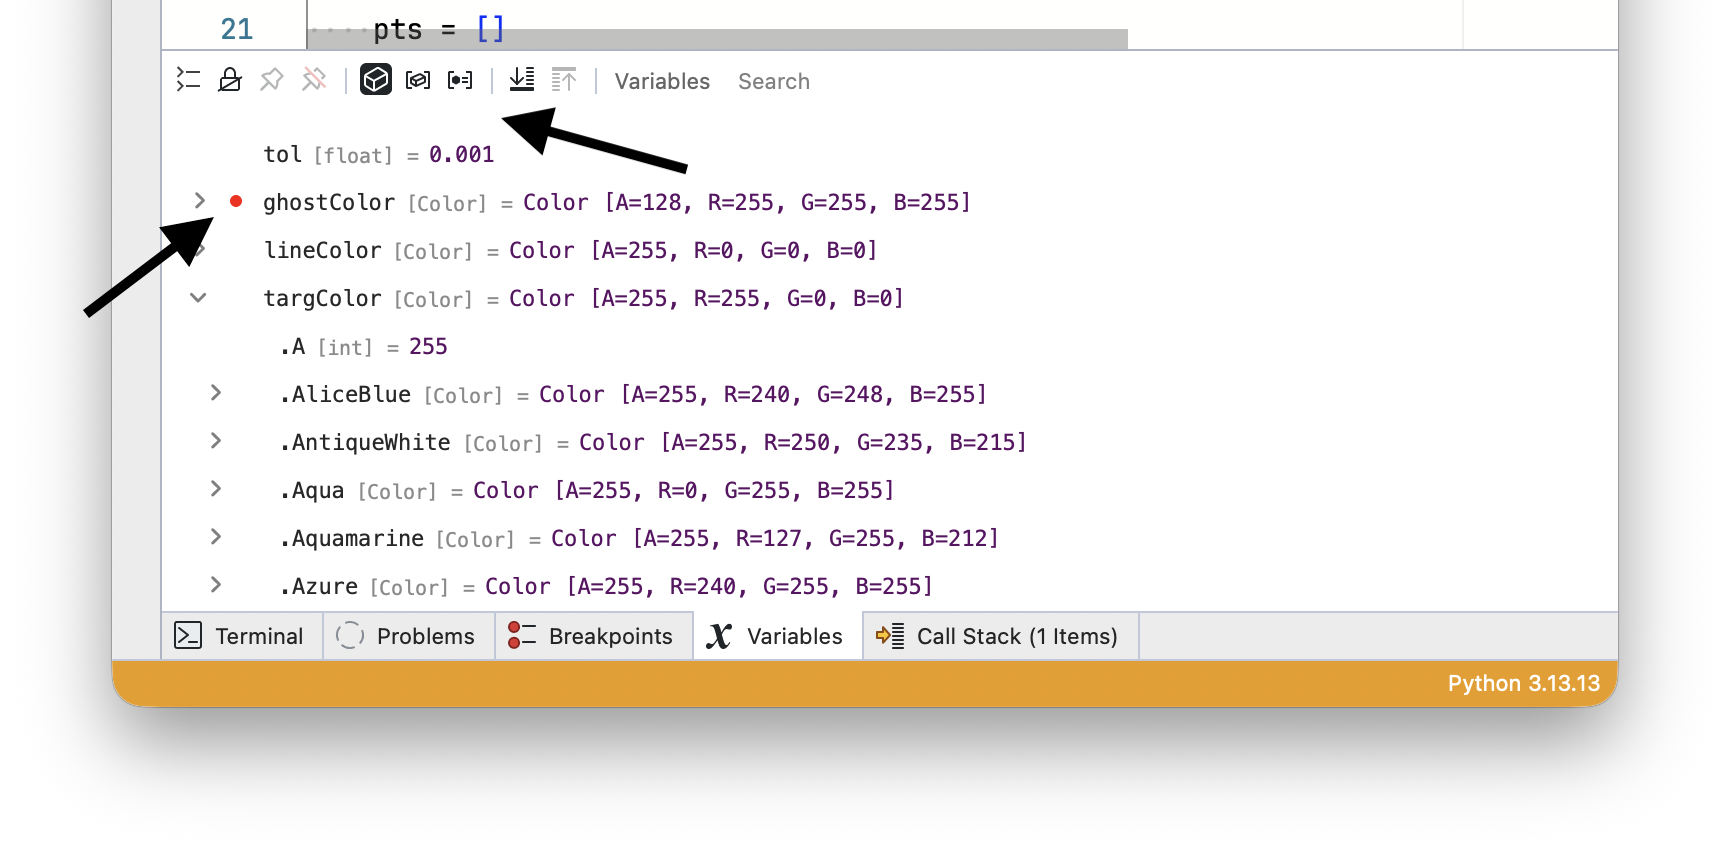Open the Terminal tab
1730x855 pixels.
pos(242,636)
